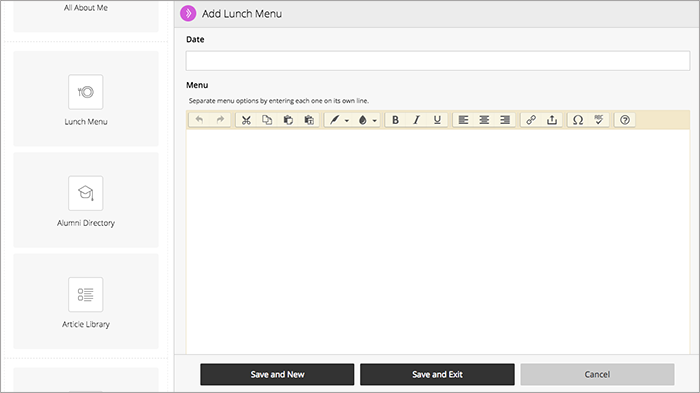Click the 'Separate menu options' hint text
Image resolution: width=700 pixels, height=393 pixels.
click(279, 101)
